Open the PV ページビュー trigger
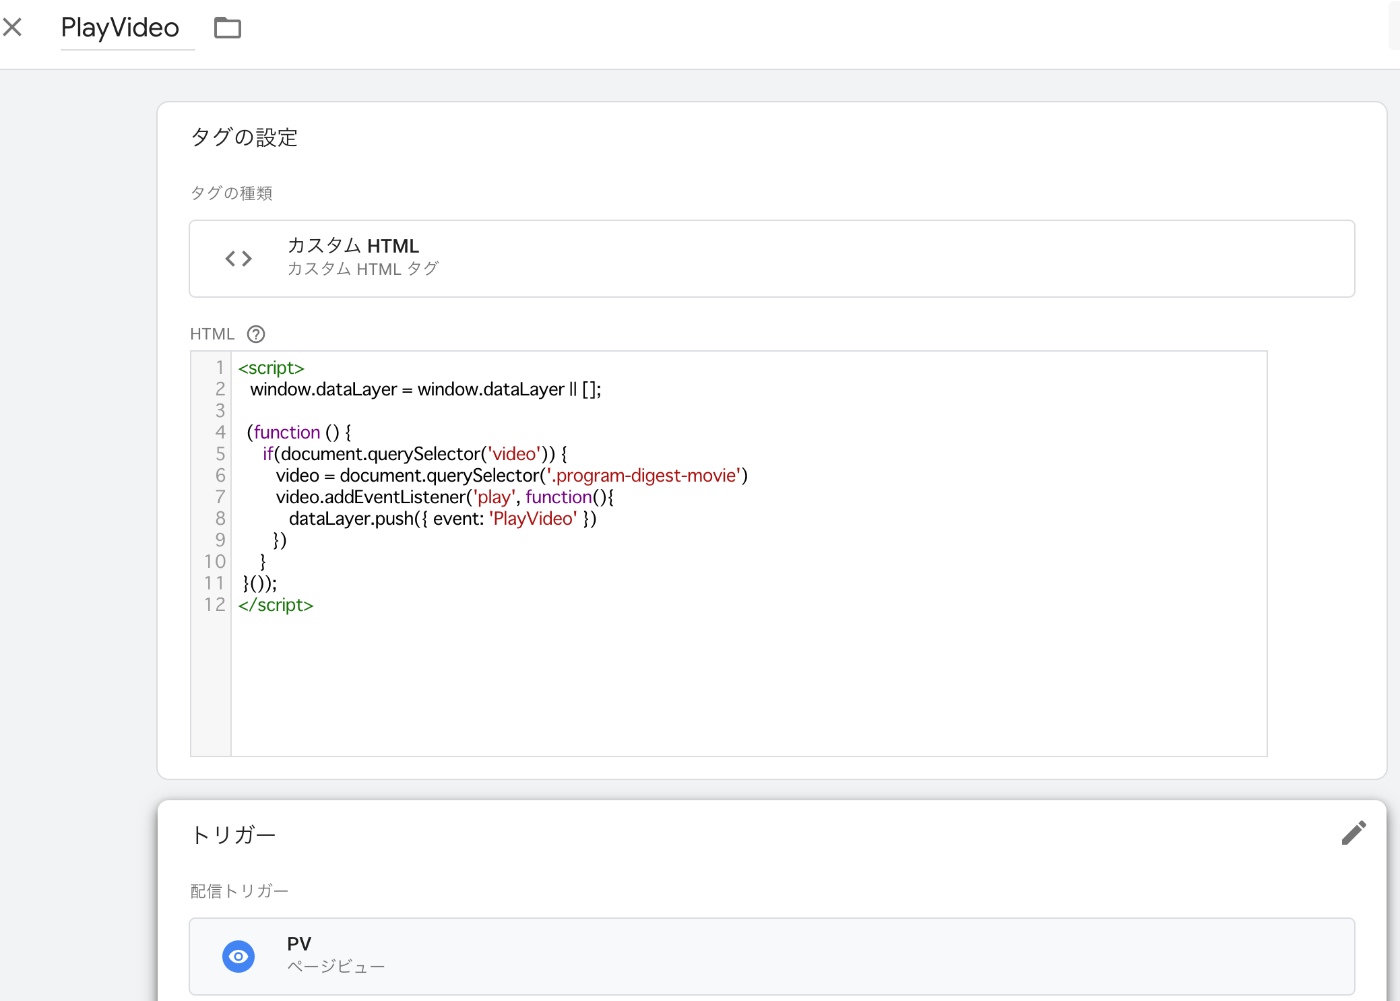 tap(771, 956)
